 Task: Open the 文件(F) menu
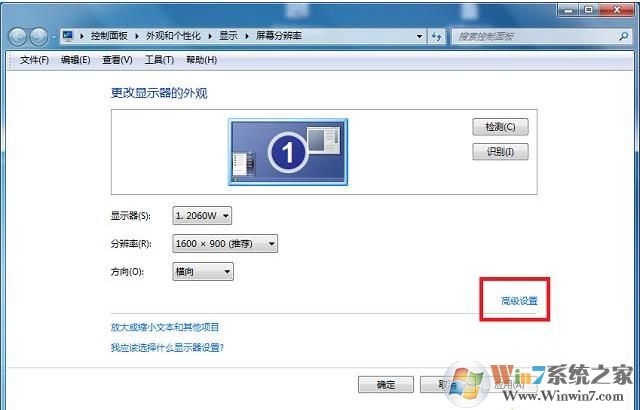click(34, 60)
